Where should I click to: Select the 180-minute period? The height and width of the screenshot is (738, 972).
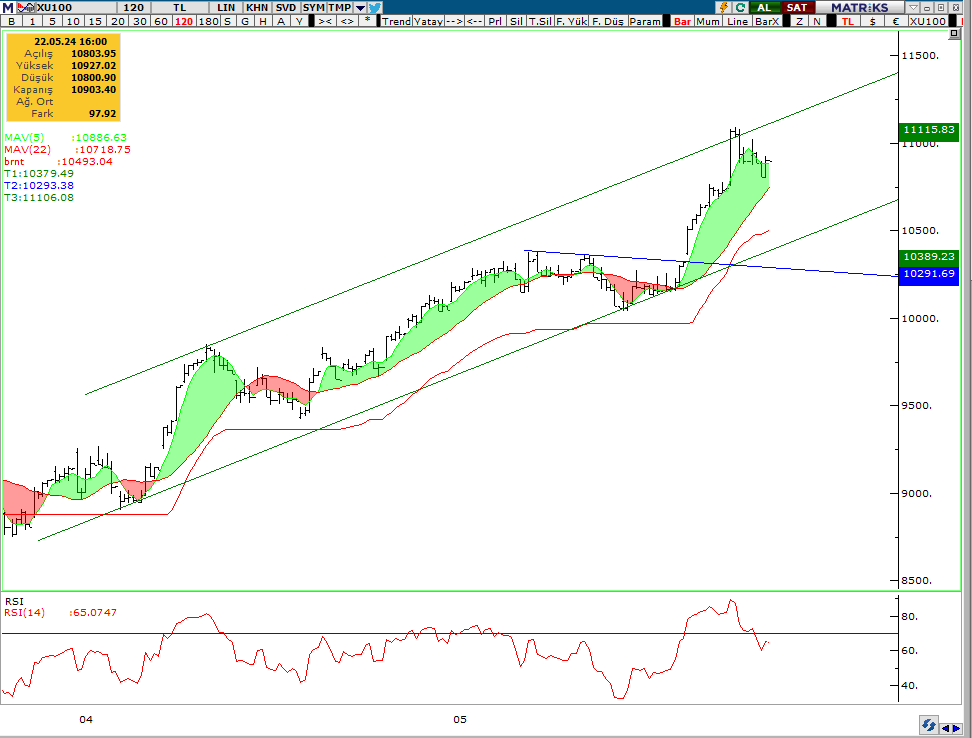[208, 21]
